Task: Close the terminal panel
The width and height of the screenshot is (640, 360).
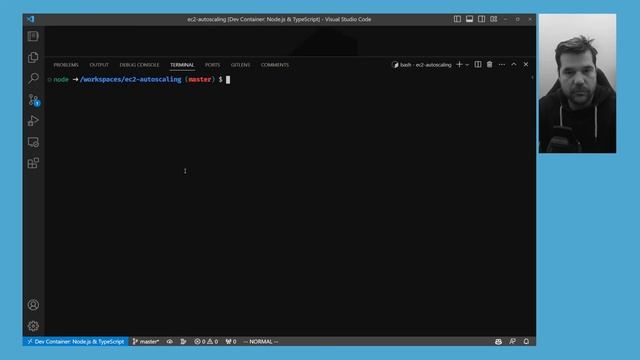Action: coord(526,64)
